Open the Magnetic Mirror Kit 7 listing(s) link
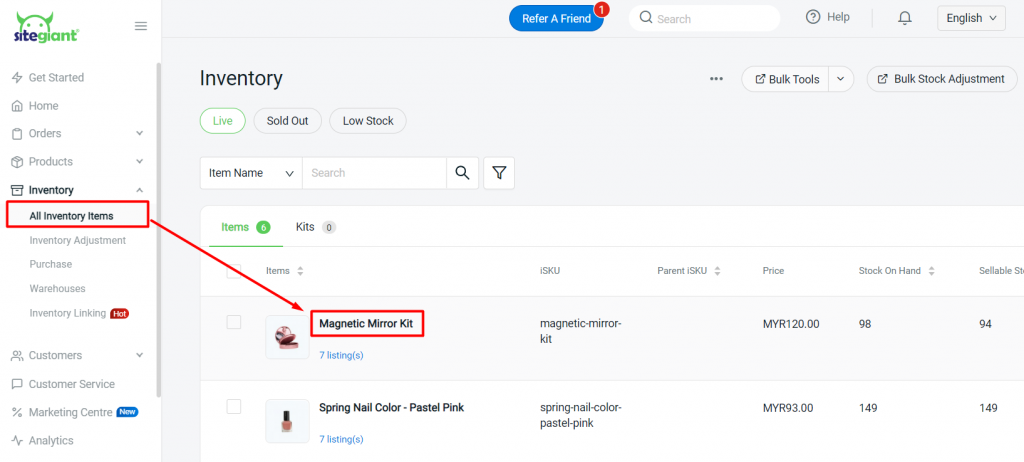Viewport: 1024px width, 462px height. [341, 355]
